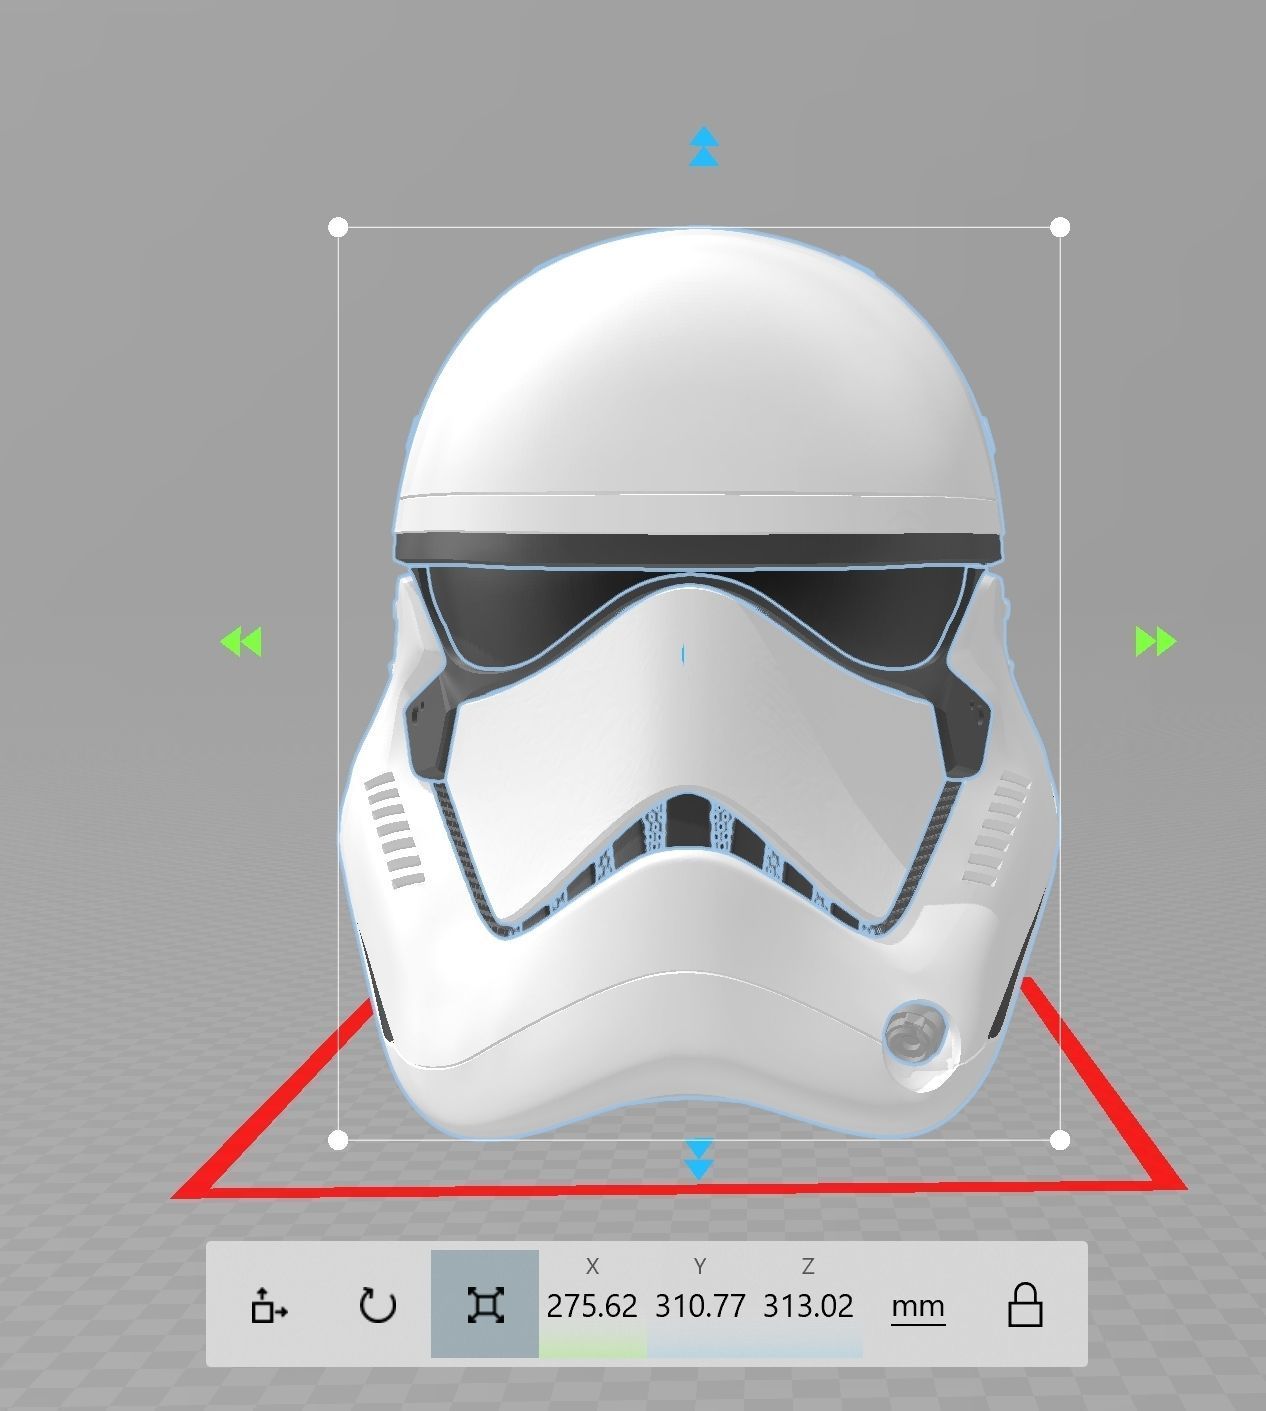Edit the Y dimension value 310.77

click(700, 1306)
